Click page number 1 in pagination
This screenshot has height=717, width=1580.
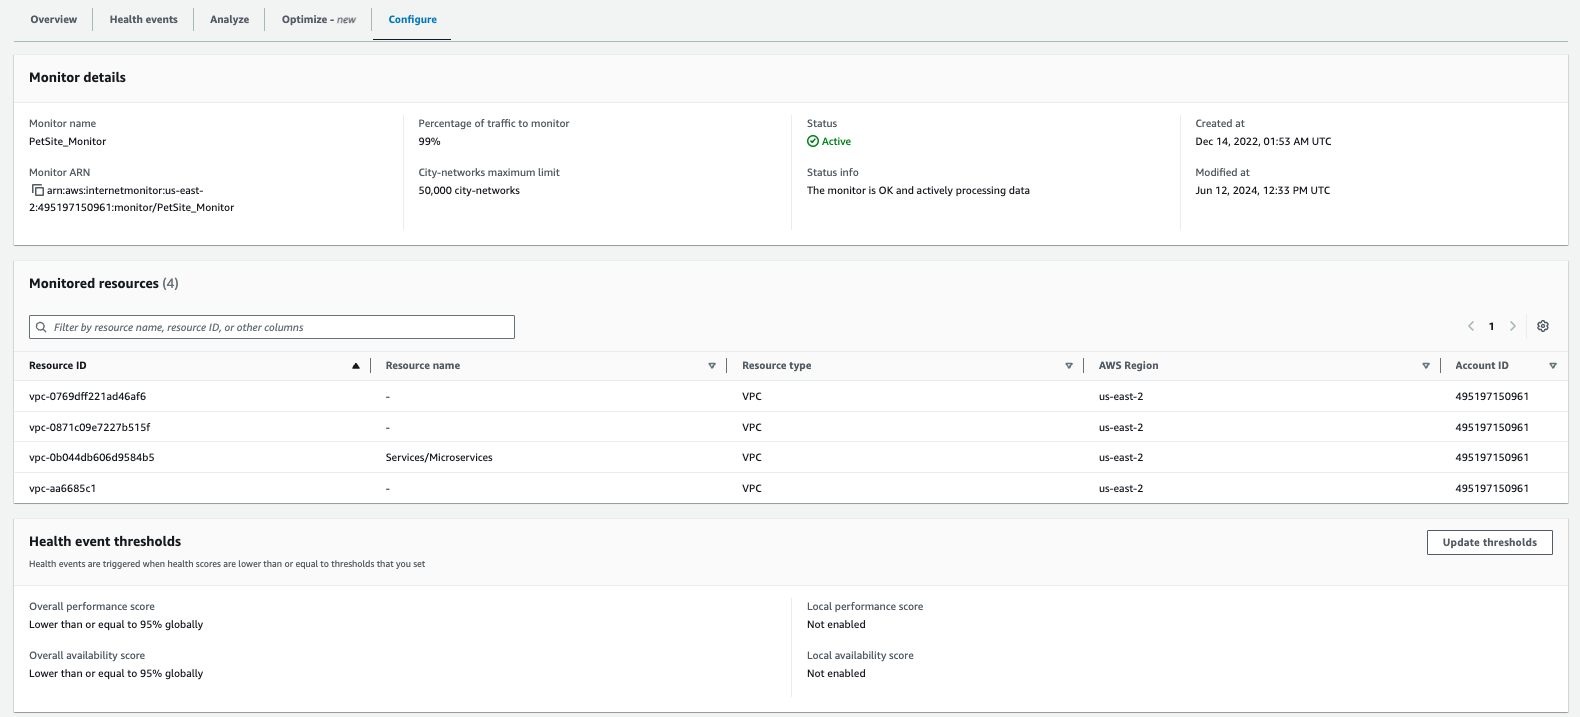(x=1491, y=326)
